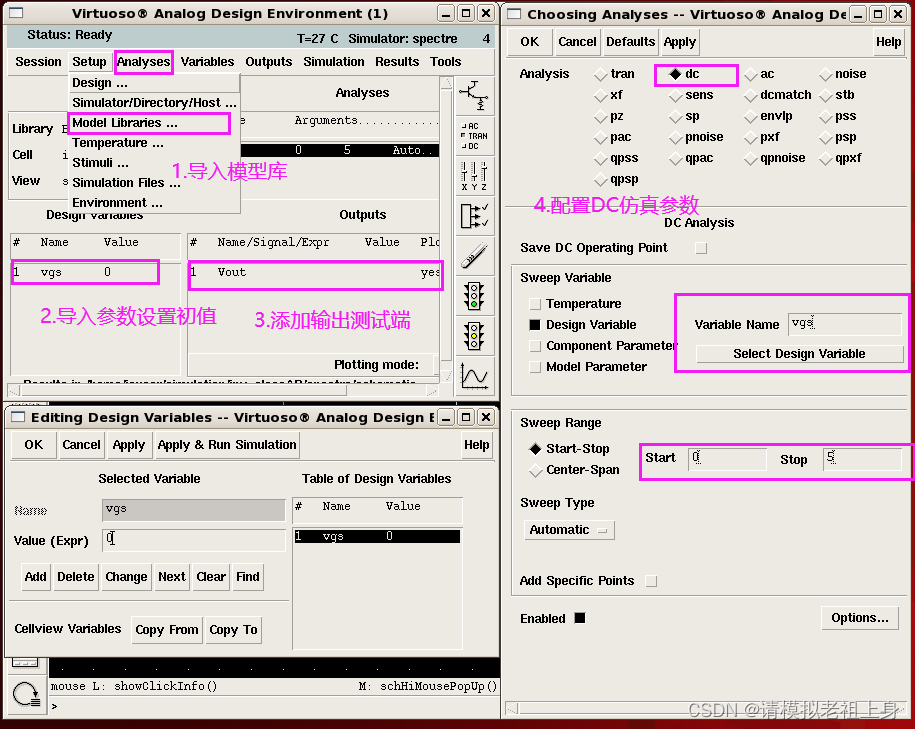Click the Choose Design transistor icon
The height and width of the screenshot is (729, 915).
coord(474,96)
